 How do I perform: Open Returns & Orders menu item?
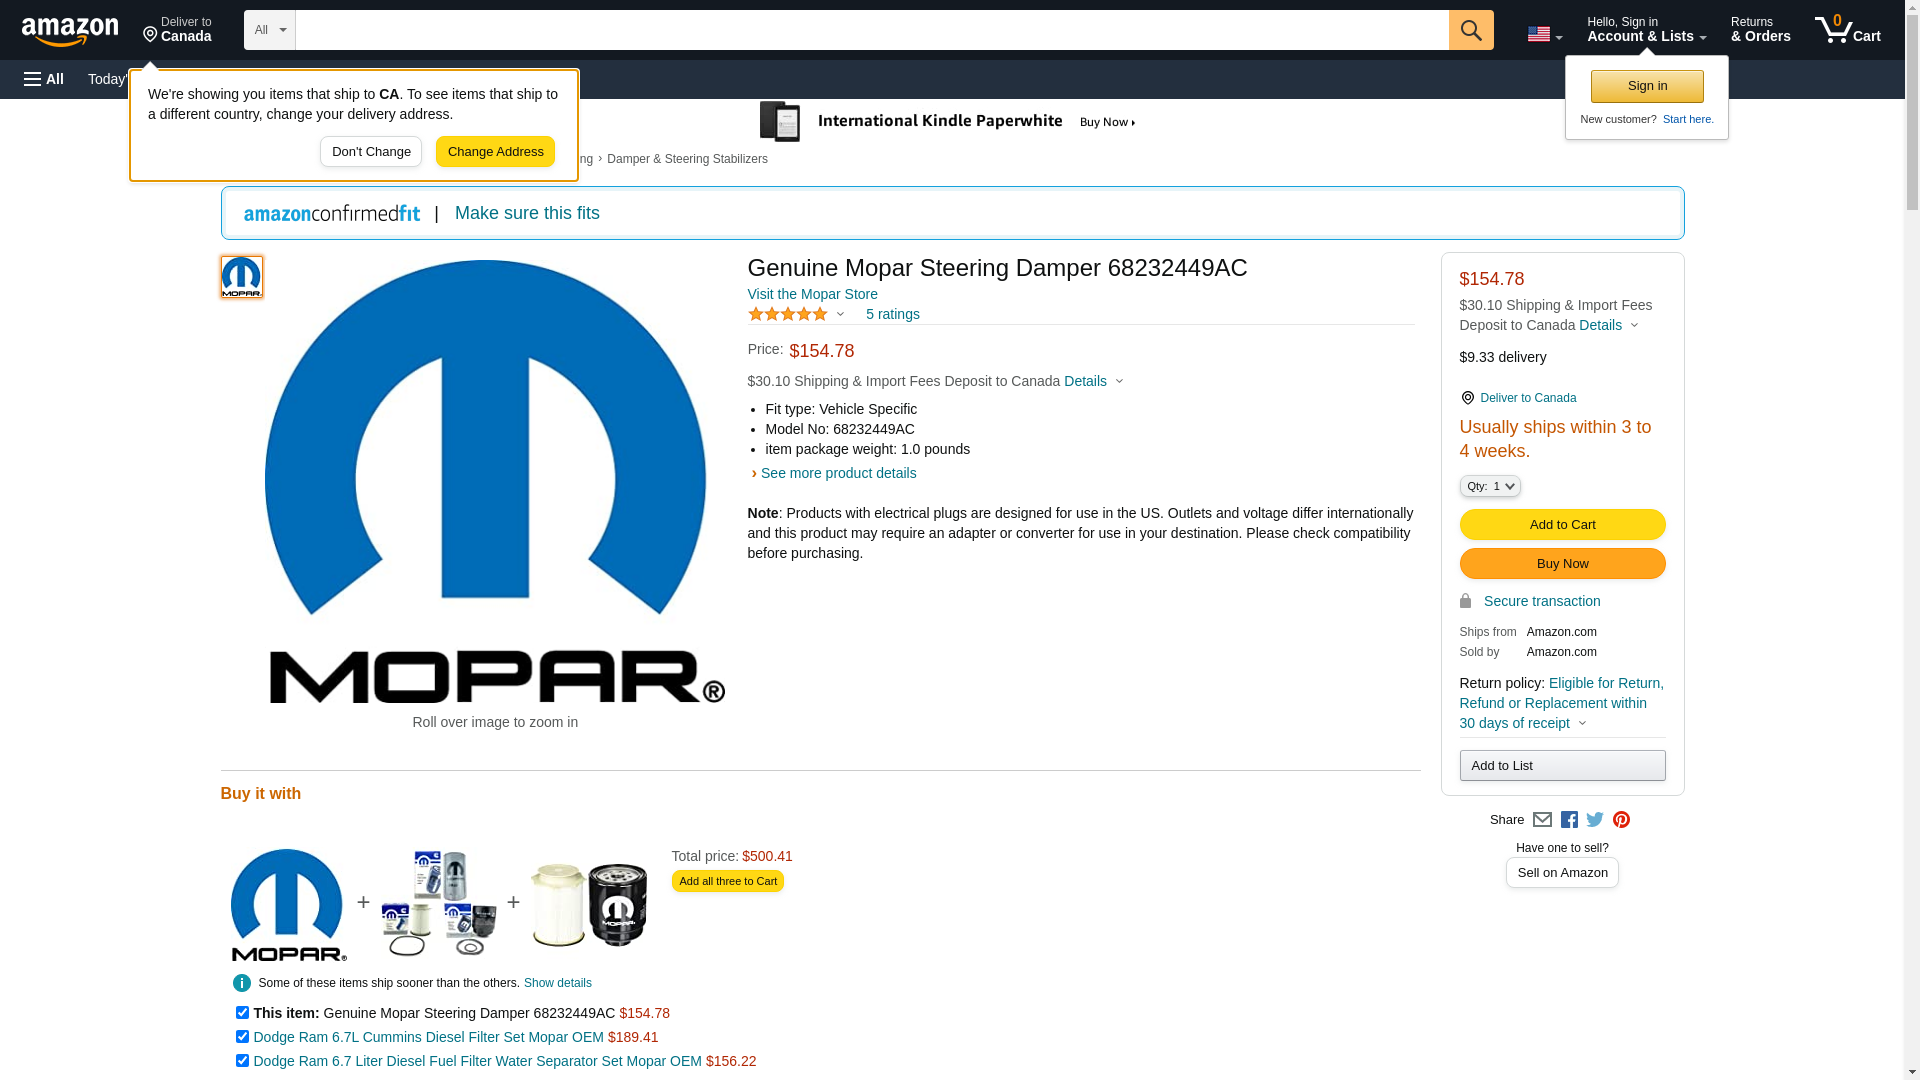pos(1760,30)
